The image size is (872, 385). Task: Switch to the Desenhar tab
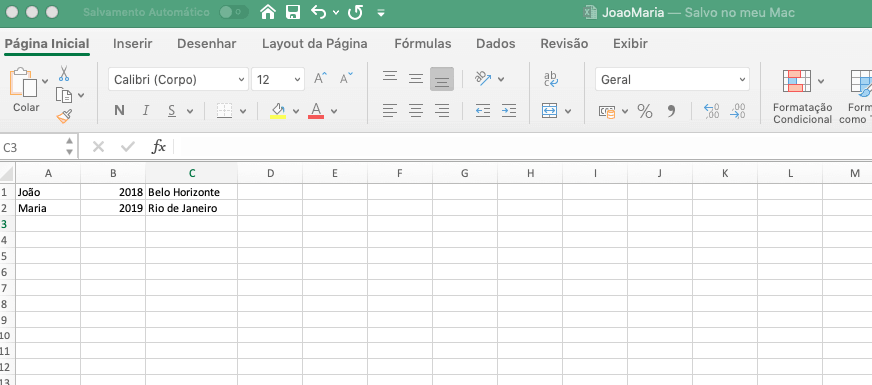click(x=206, y=43)
